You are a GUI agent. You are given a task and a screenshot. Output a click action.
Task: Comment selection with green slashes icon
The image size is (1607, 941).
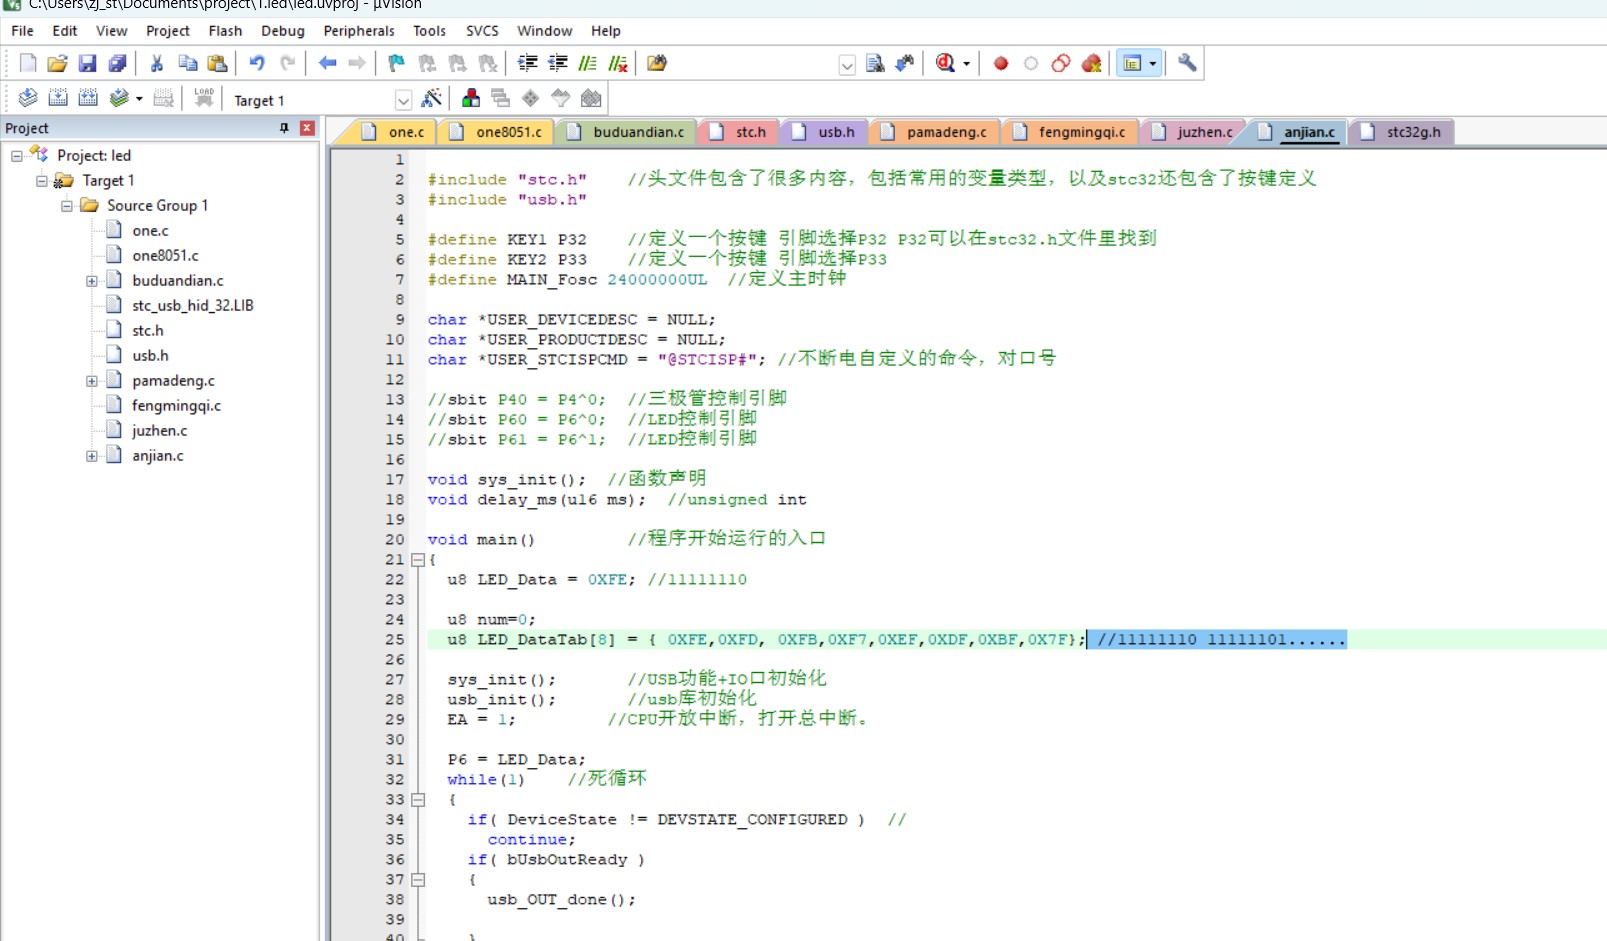(x=588, y=63)
